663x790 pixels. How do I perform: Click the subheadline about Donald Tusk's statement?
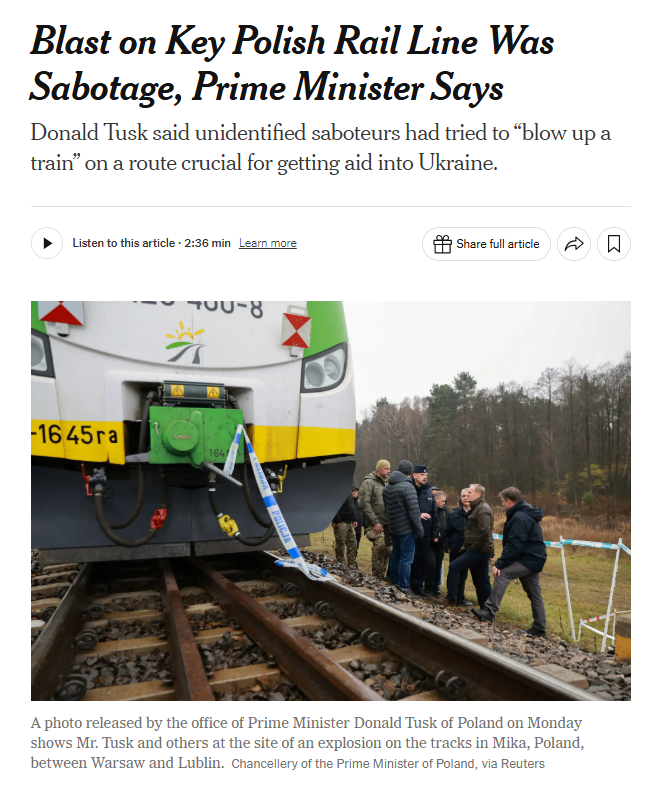click(320, 148)
